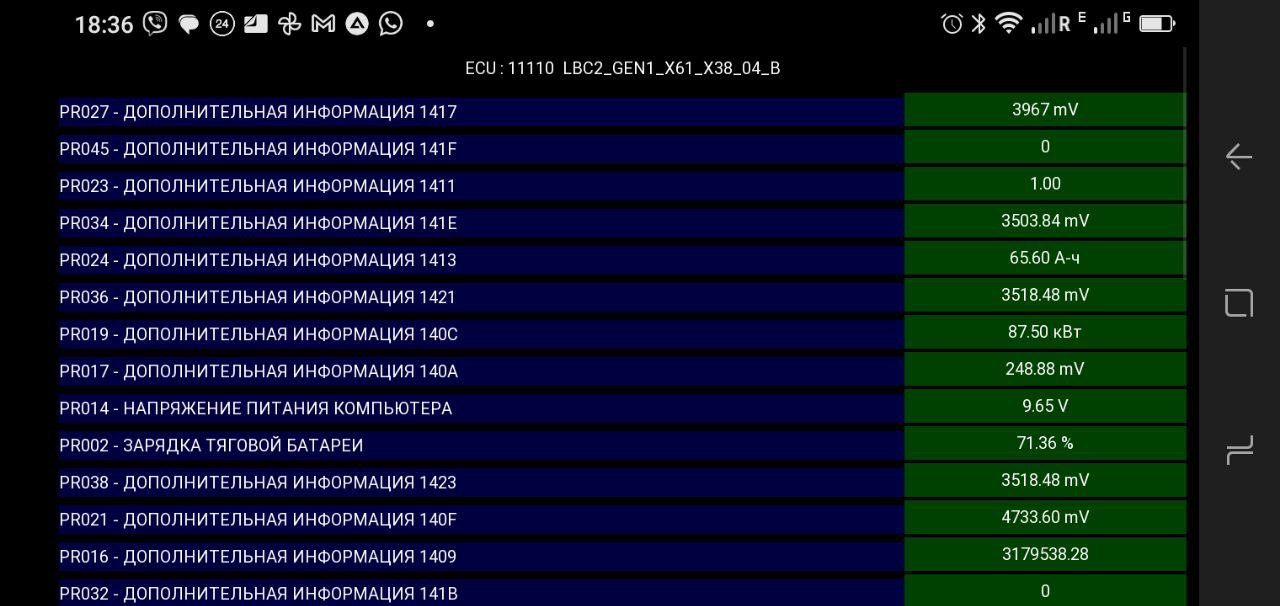
Task: Open recent apps navigation button
Action: point(1239,451)
